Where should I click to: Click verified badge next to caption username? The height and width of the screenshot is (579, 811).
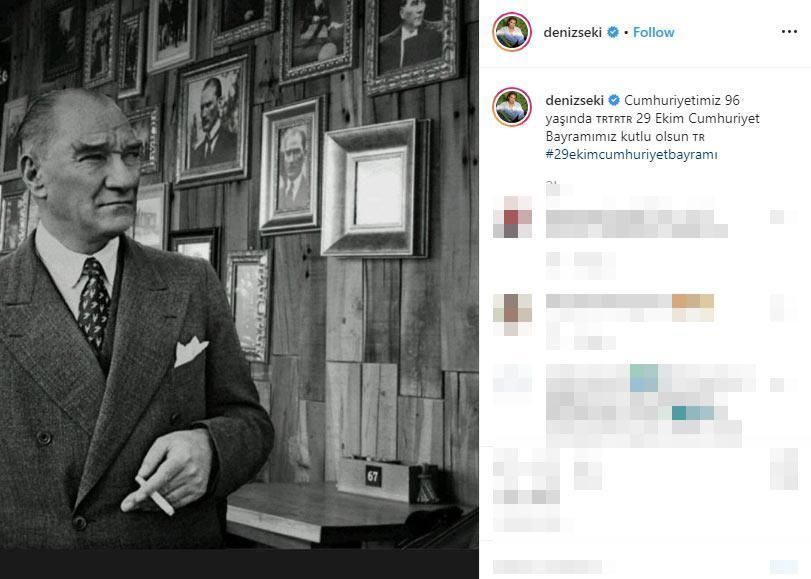[614, 100]
